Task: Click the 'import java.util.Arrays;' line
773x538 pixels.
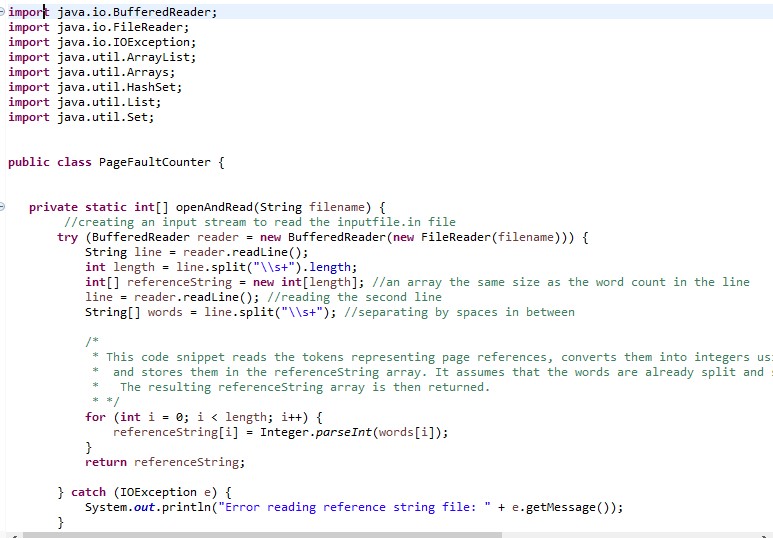Action: point(92,72)
